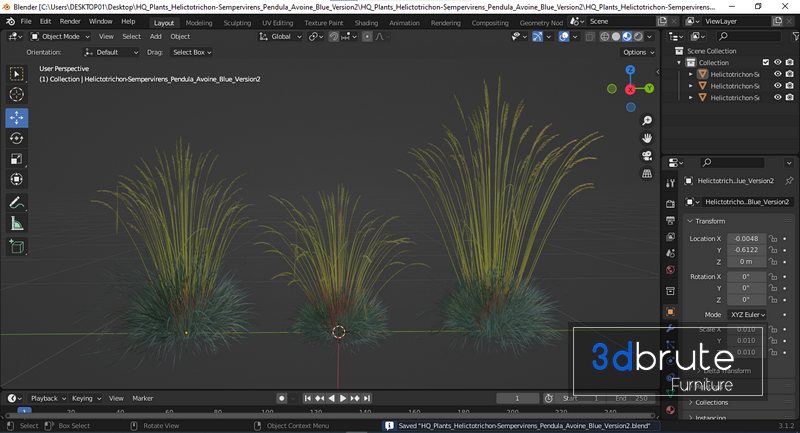
Task: Open the Scene properties tab
Action: [x=670, y=253]
